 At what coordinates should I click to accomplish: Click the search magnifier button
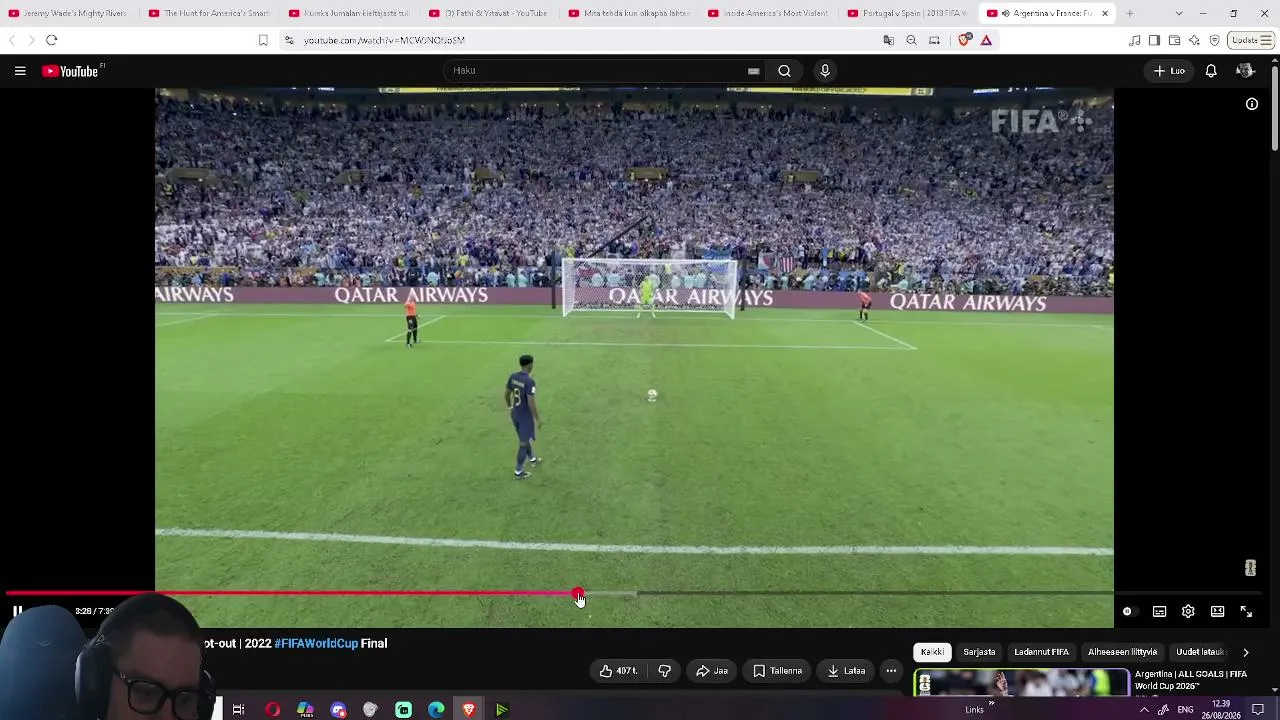785,71
